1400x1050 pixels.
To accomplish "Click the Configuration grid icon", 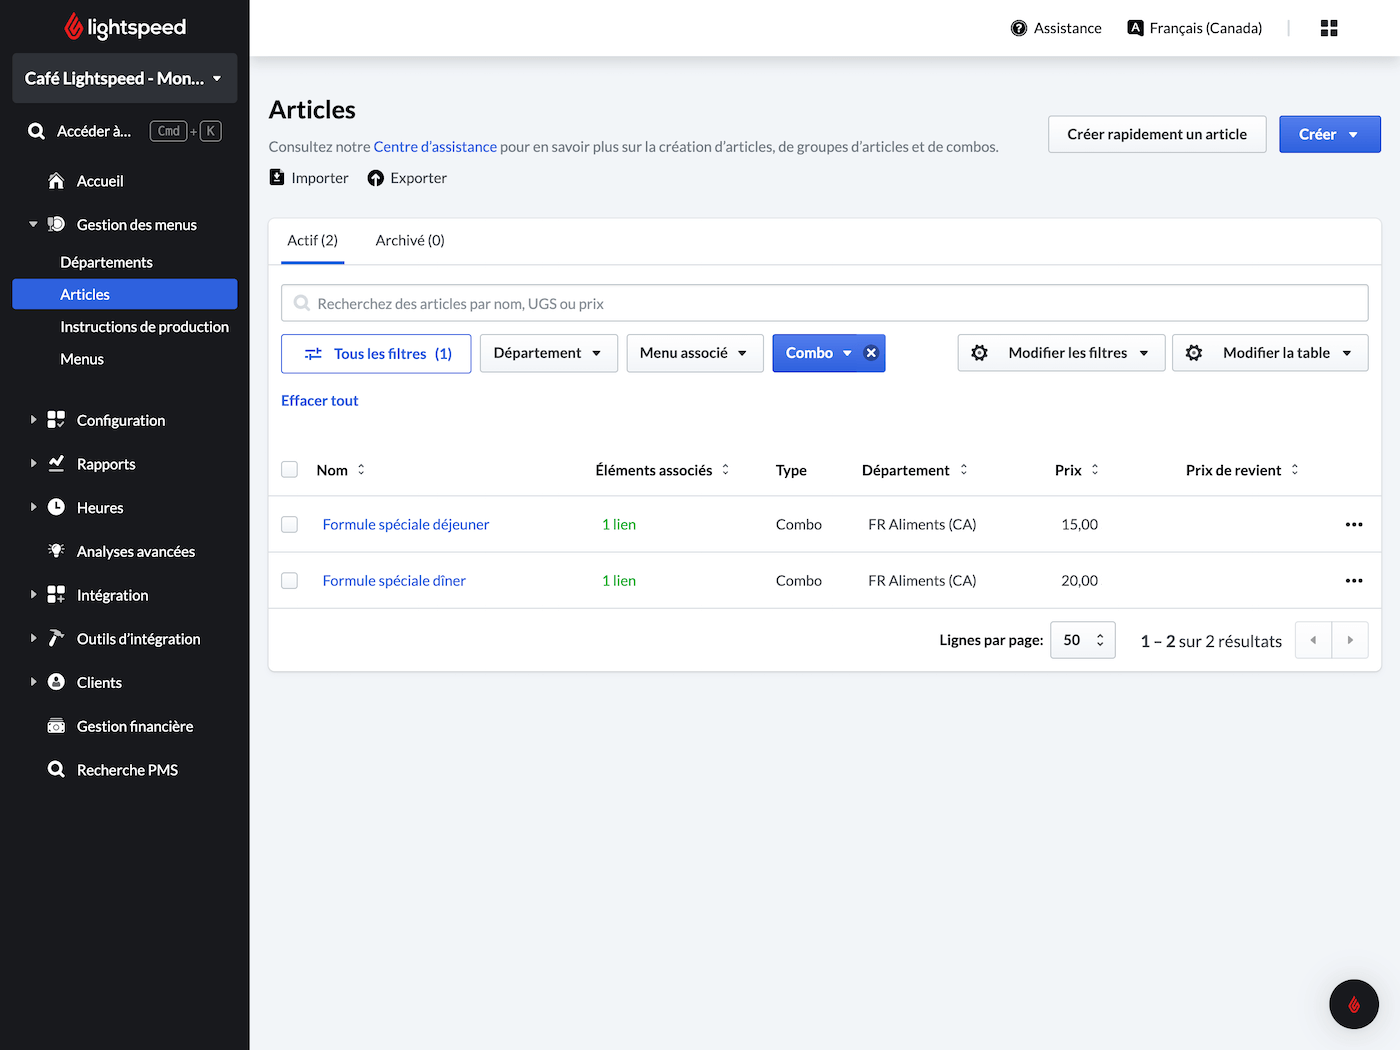I will (56, 420).
